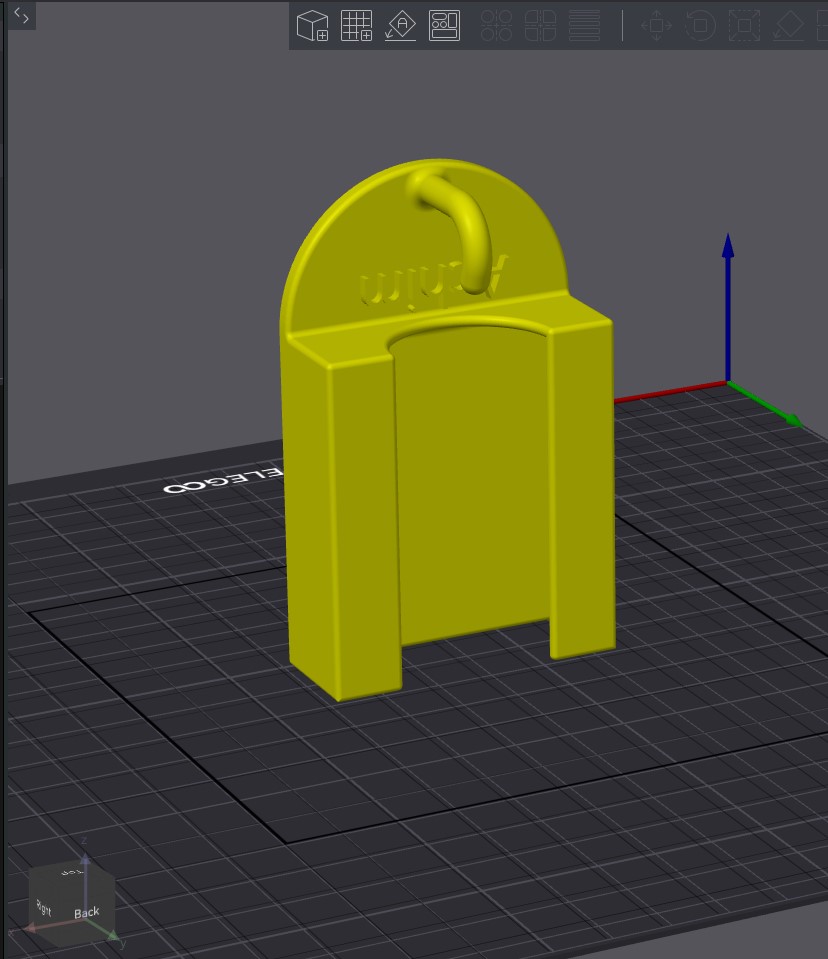Click the Add model cube icon

[x=312, y=26]
